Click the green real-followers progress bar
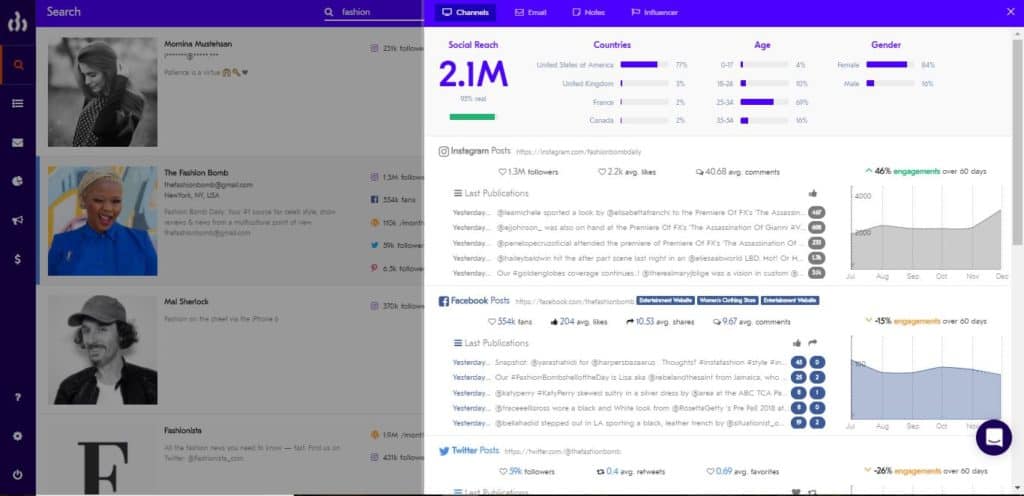Image resolution: width=1024 pixels, height=496 pixels. [472, 117]
